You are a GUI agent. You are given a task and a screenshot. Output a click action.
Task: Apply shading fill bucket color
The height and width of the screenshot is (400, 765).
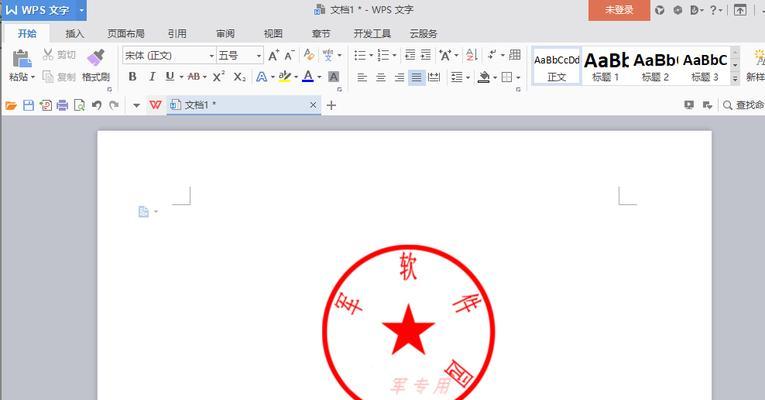483,77
